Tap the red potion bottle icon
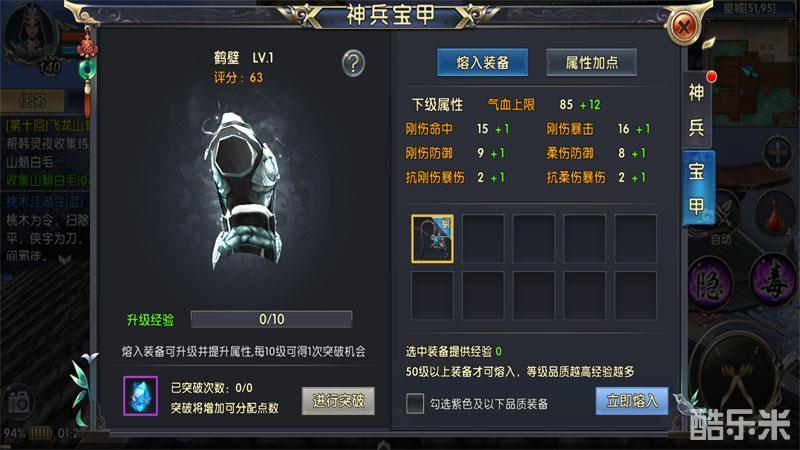 pyautogui.click(x=775, y=213)
